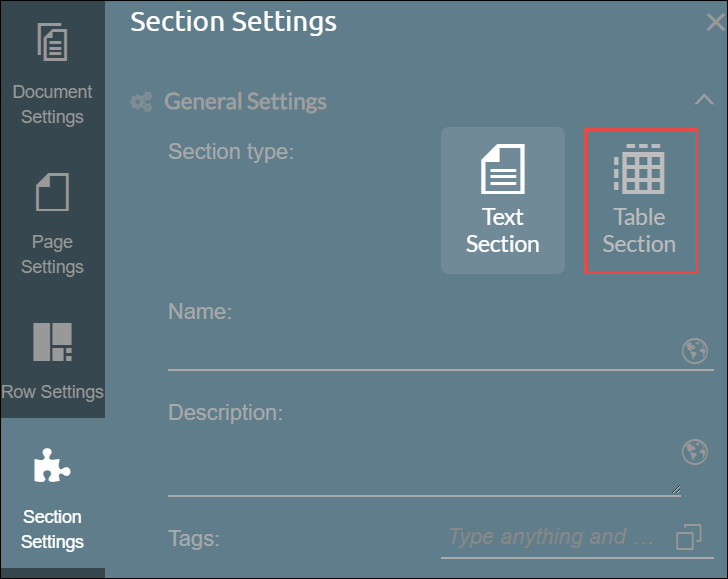Screen dimensions: 728x579
Task: Click the globe icon in the Description field
Action: (x=695, y=452)
